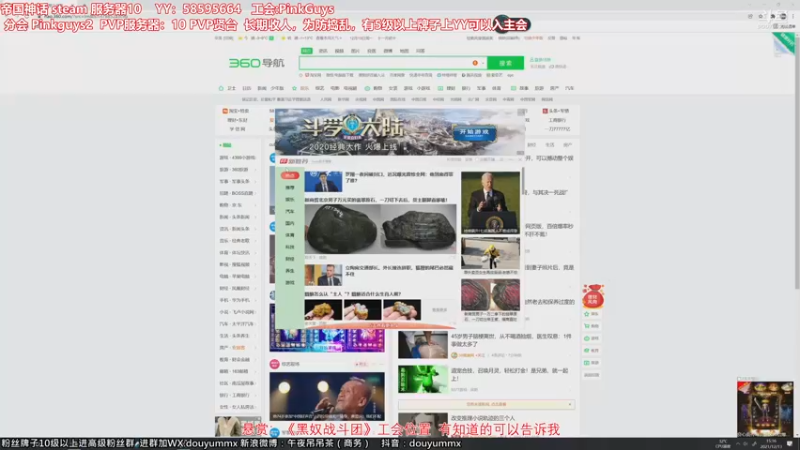
Task: Select 推荐 category in news popup
Action: tap(290, 187)
